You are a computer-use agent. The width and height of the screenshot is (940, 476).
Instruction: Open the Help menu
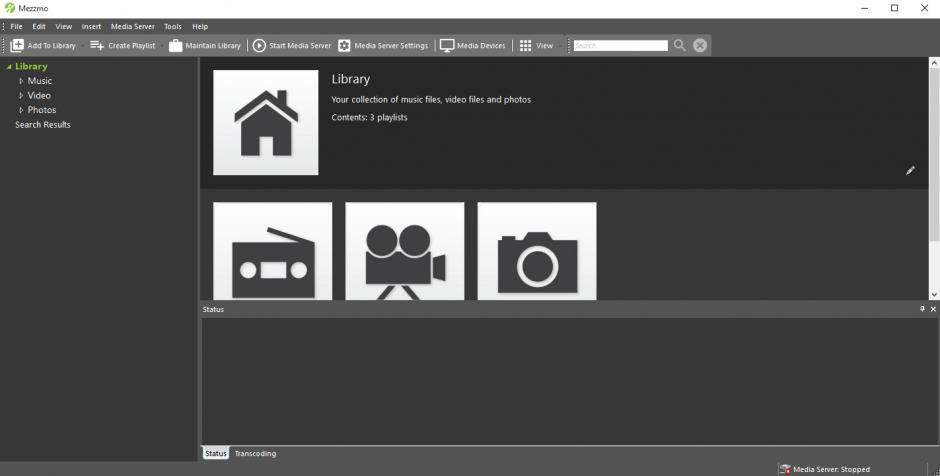coord(200,26)
